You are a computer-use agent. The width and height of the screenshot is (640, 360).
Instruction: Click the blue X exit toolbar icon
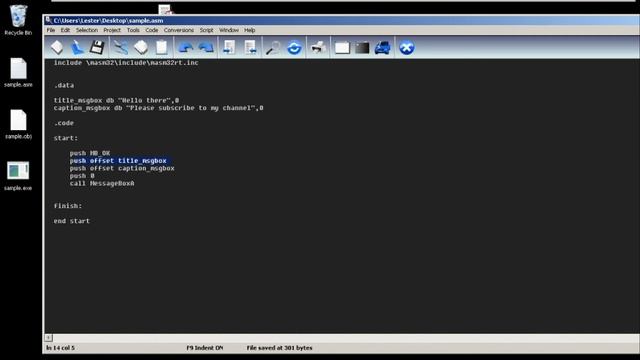pyautogui.click(x=407, y=48)
